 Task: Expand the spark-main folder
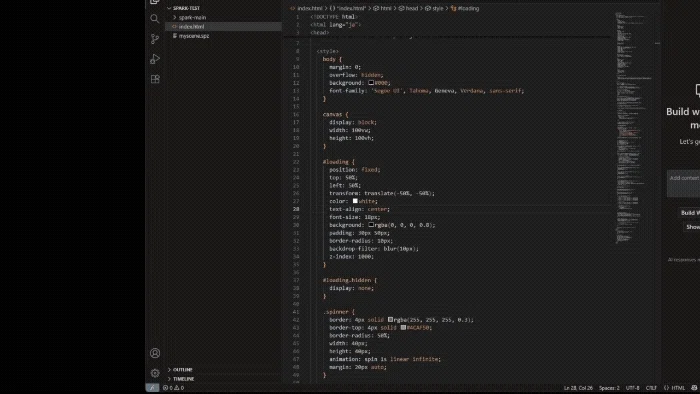pyautogui.click(x=192, y=17)
